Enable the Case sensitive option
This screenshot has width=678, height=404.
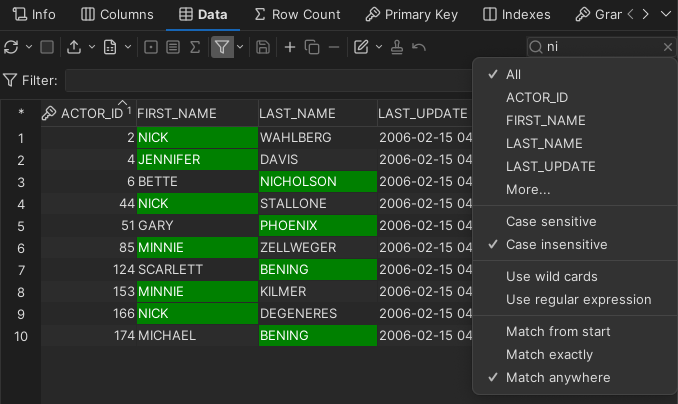(x=551, y=221)
